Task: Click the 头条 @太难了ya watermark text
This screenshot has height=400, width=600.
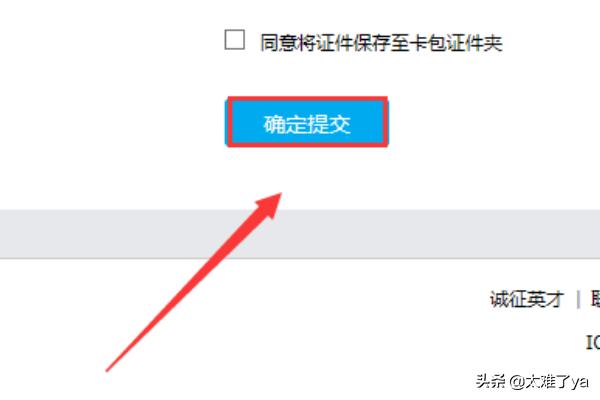Action: coord(532,382)
